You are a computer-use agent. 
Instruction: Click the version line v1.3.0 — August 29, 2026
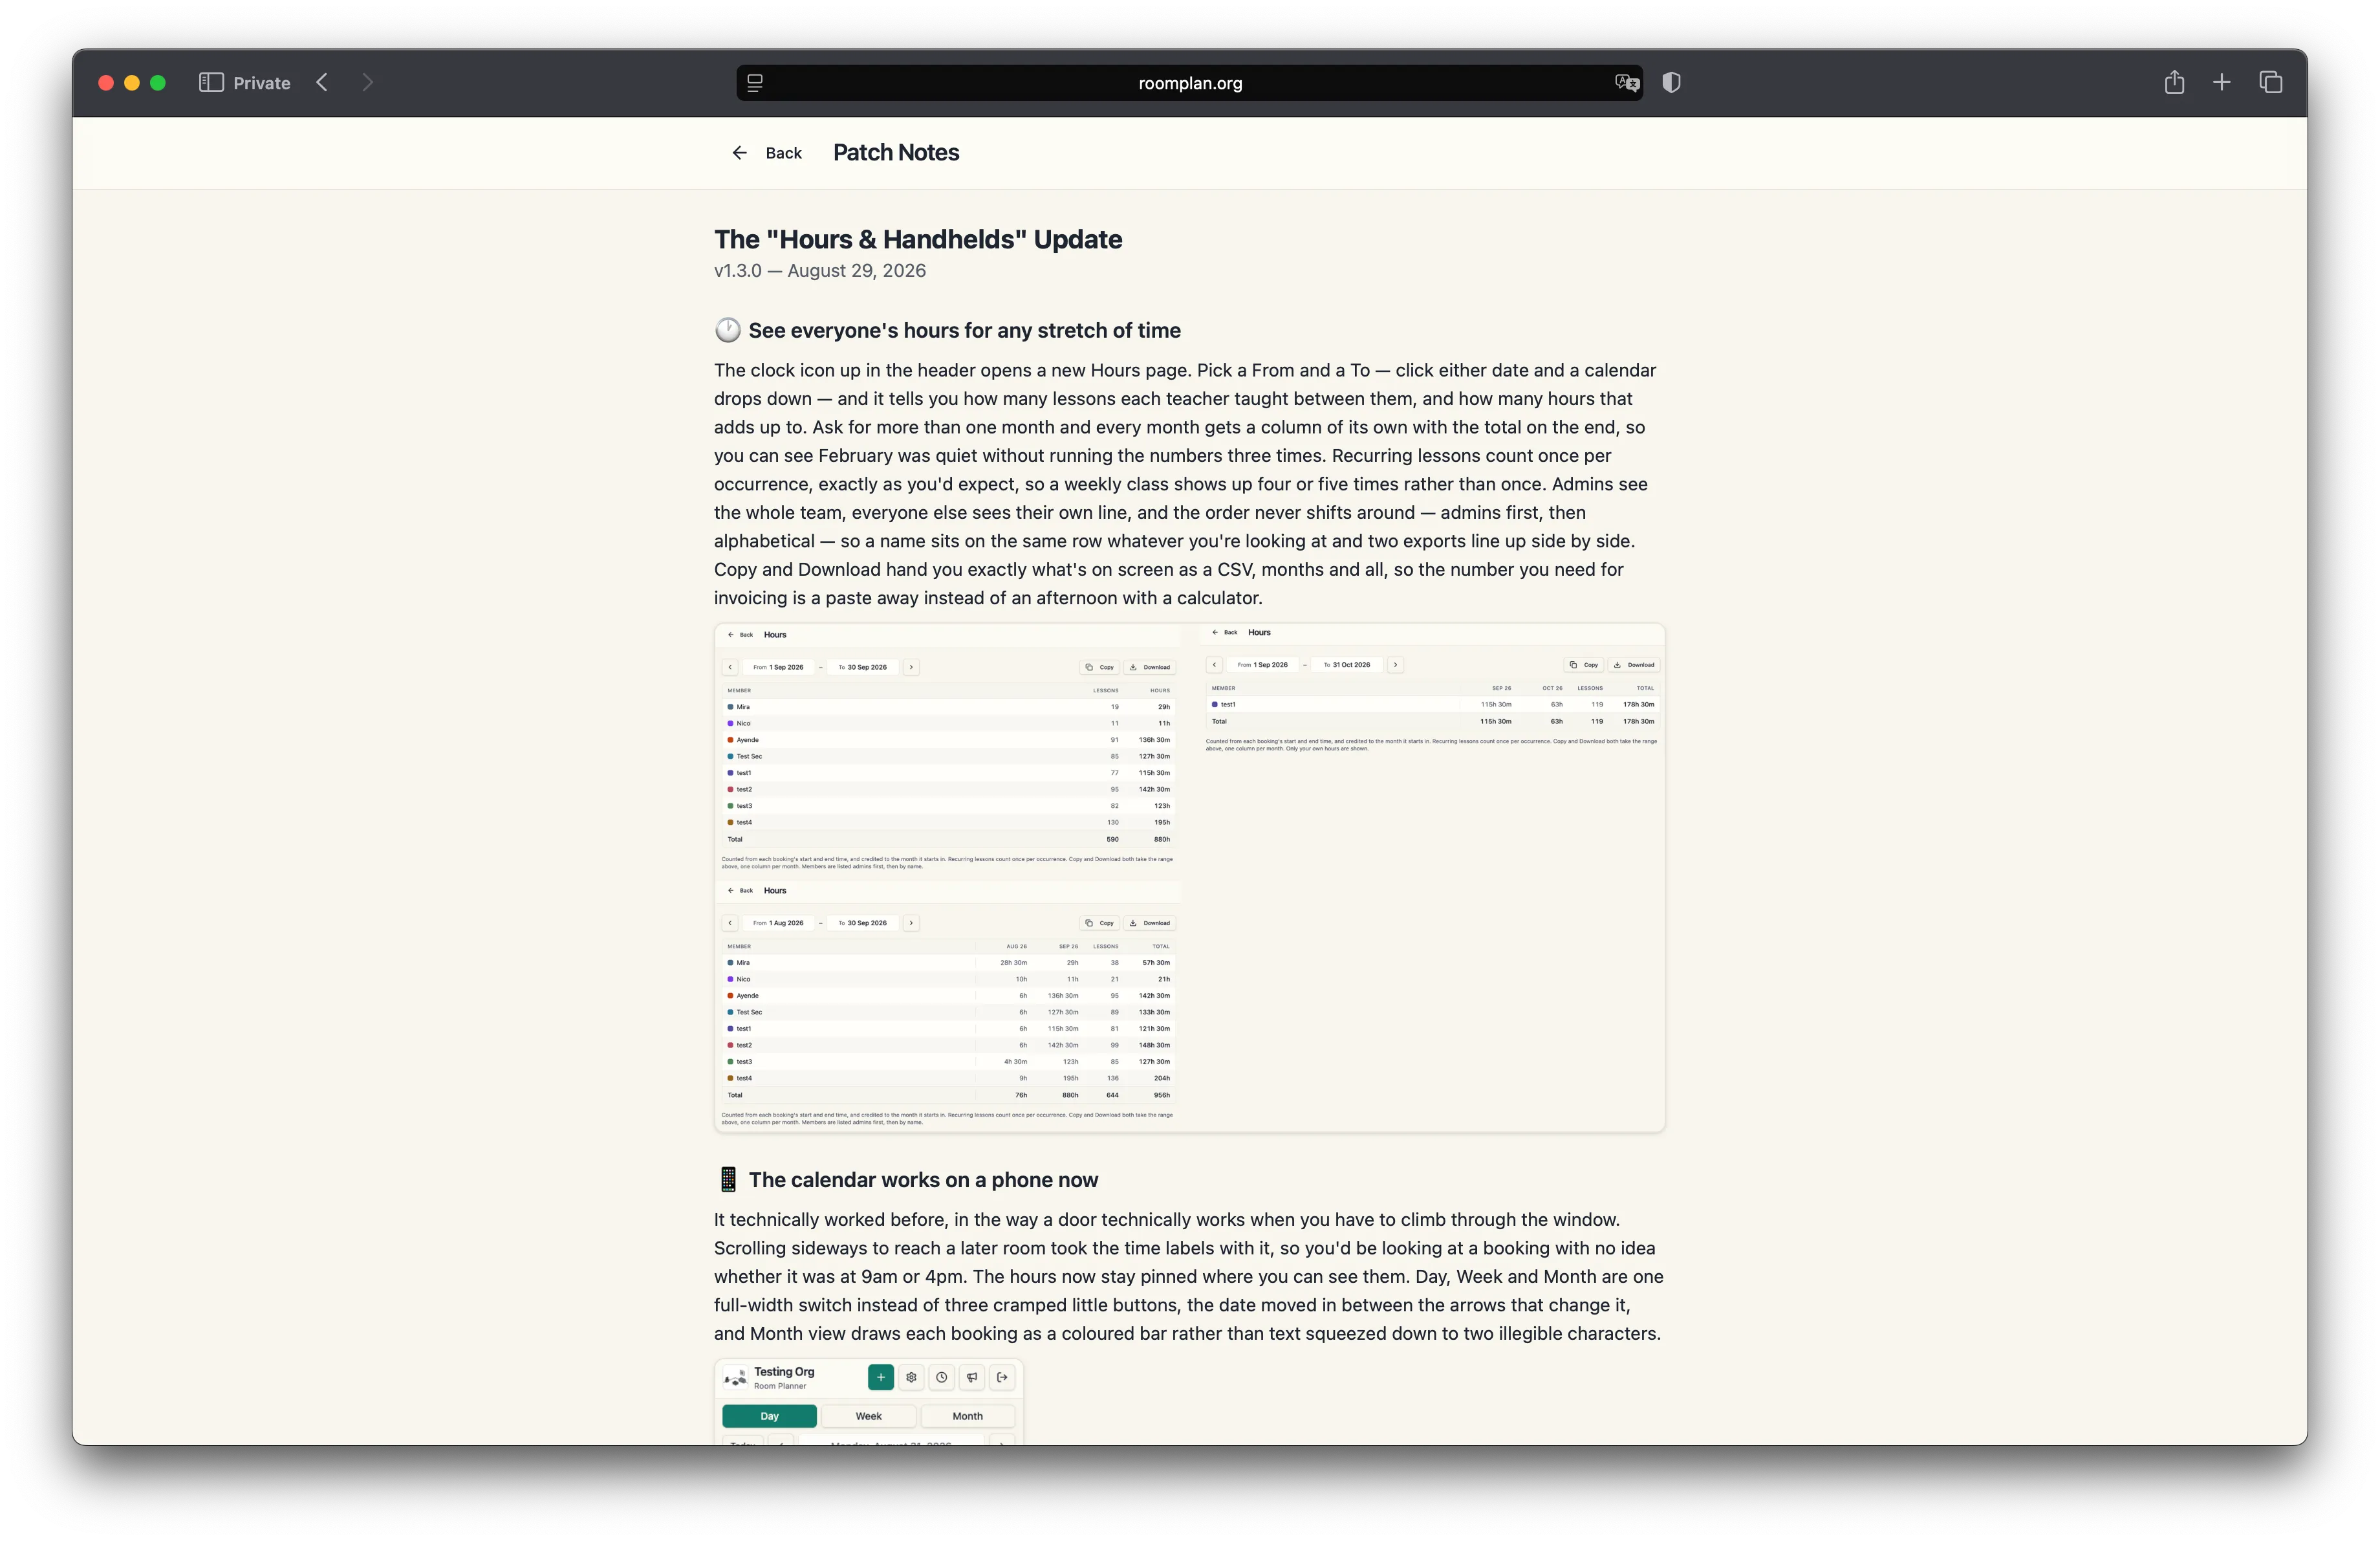click(x=820, y=271)
